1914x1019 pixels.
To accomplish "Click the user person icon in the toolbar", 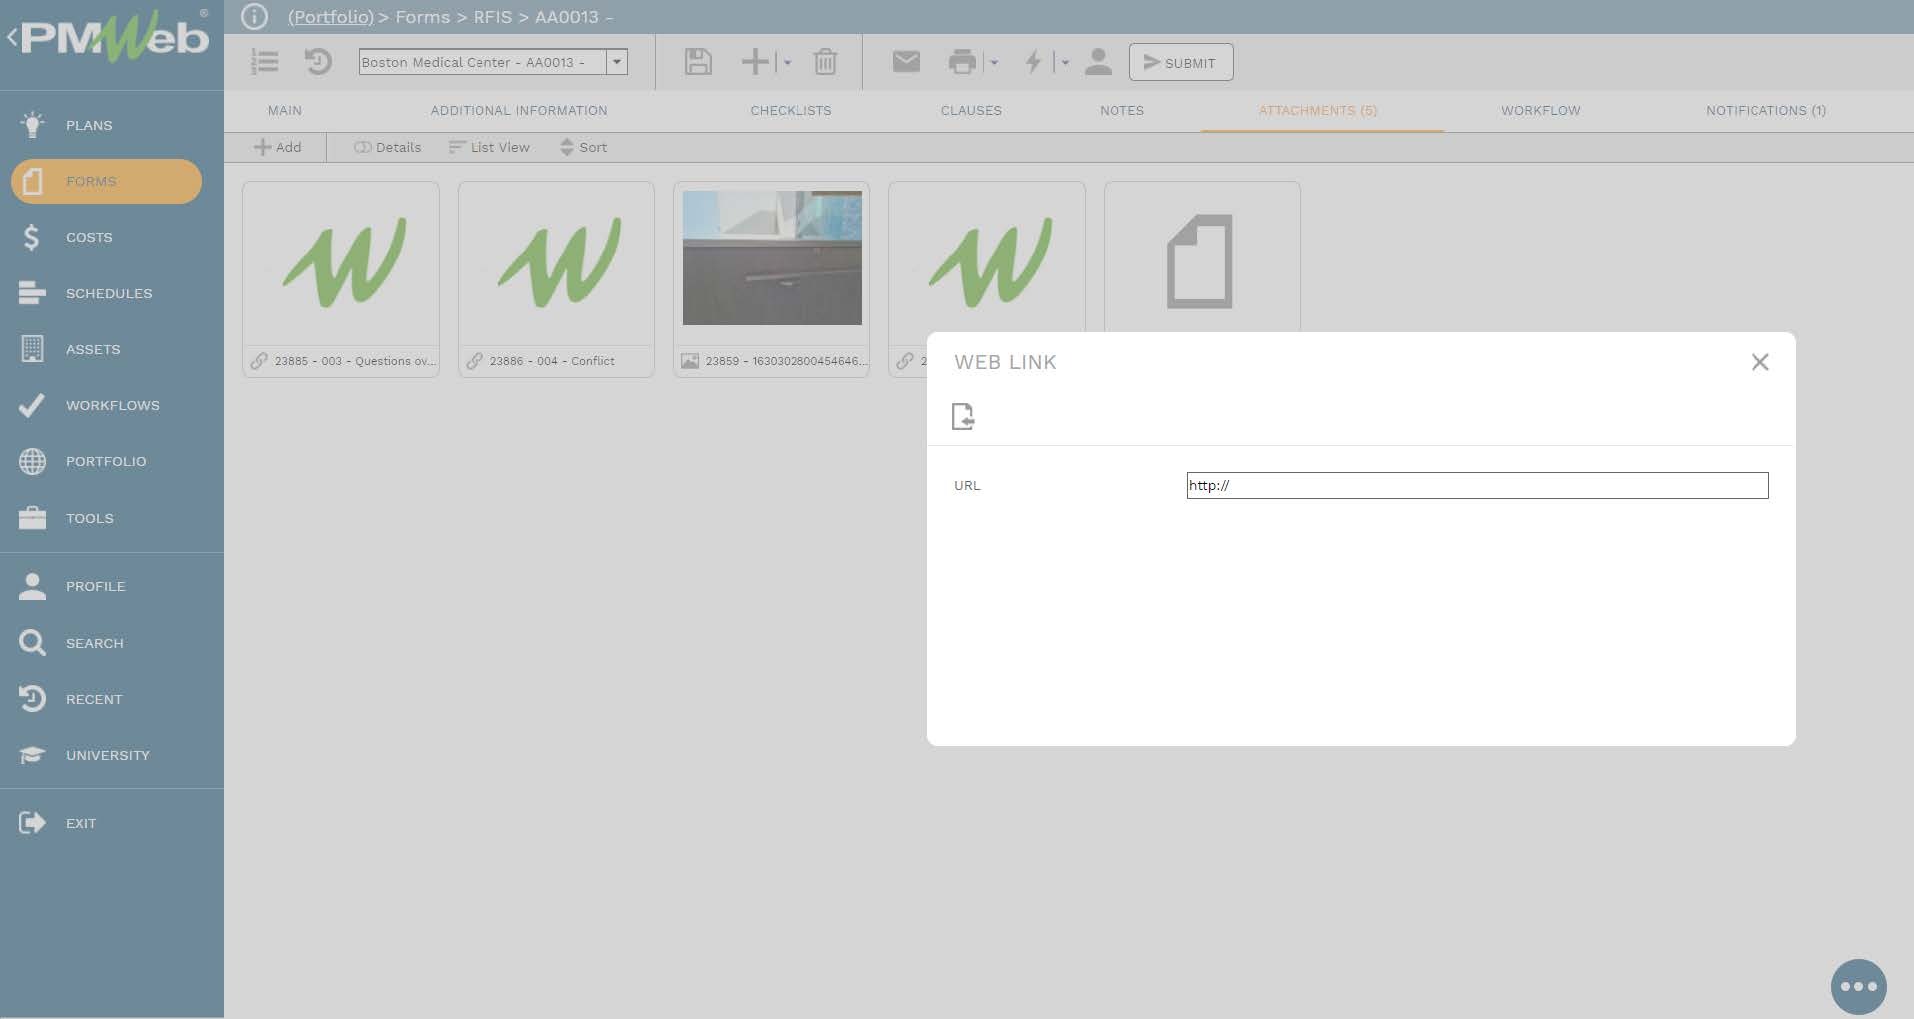I will point(1098,62).
